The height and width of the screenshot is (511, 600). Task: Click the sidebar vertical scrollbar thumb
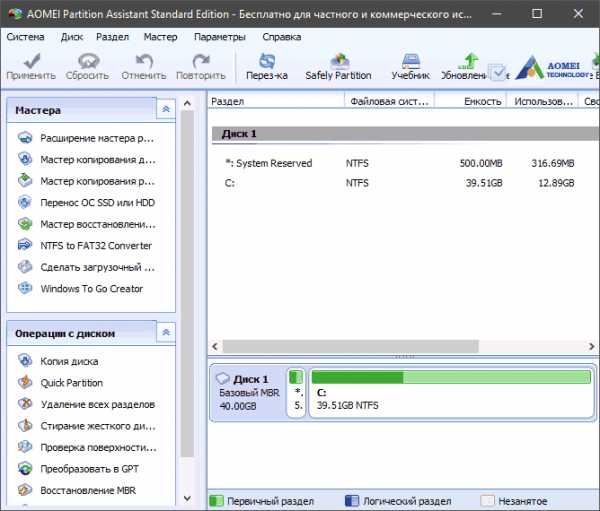pos(187,284)
